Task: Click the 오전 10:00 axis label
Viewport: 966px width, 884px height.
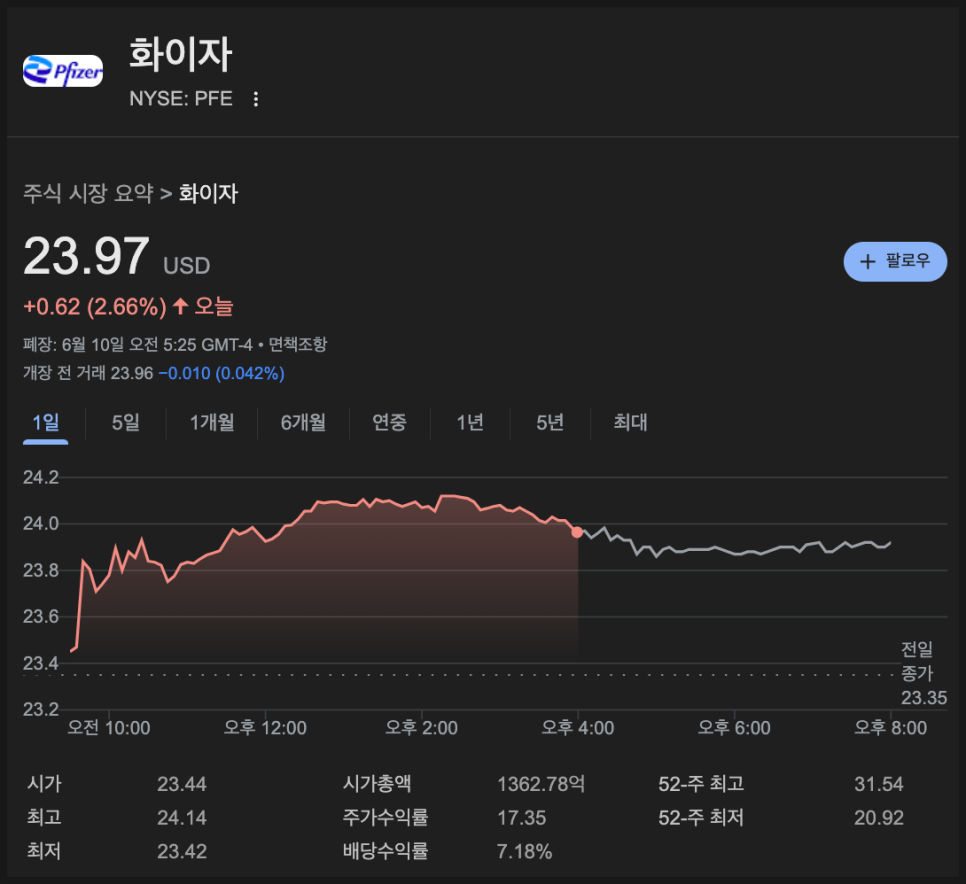Action: point(108,728)
